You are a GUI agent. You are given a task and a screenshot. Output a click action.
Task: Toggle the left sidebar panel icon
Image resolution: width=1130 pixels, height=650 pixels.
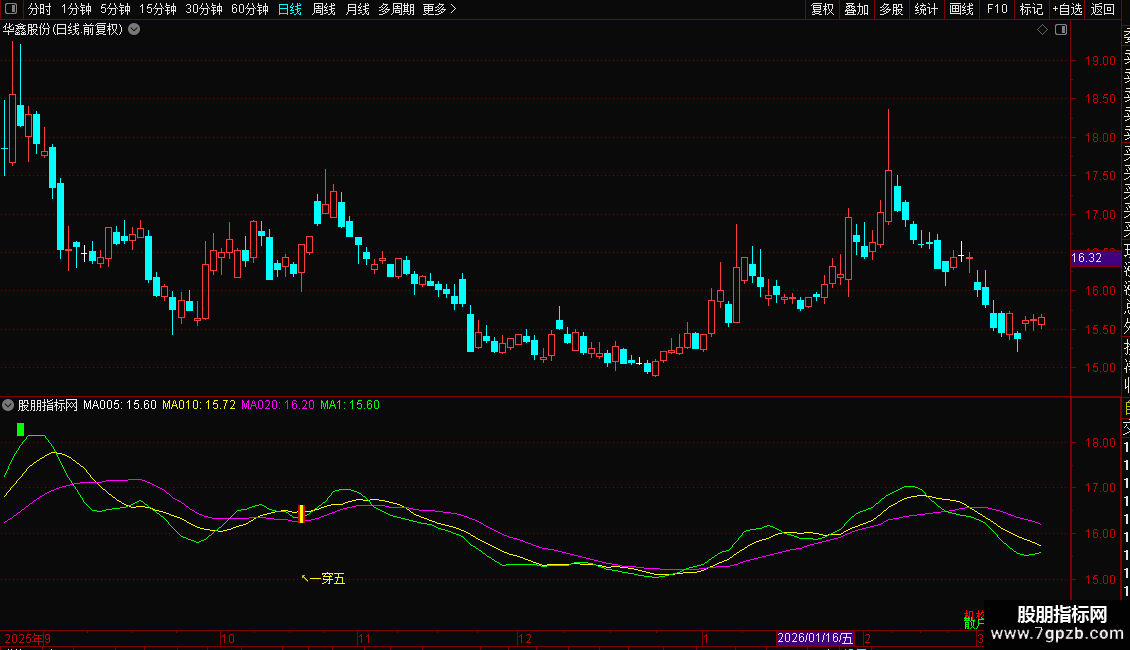[x=11, y=9]
